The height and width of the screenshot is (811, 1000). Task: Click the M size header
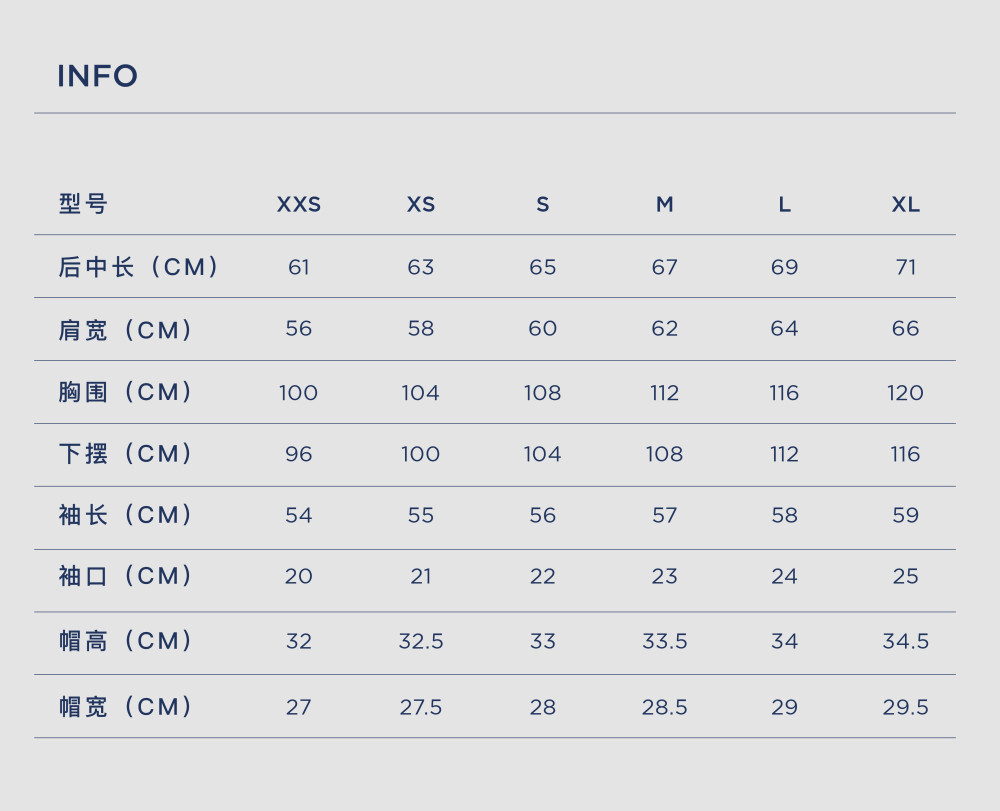click(665, 205)
